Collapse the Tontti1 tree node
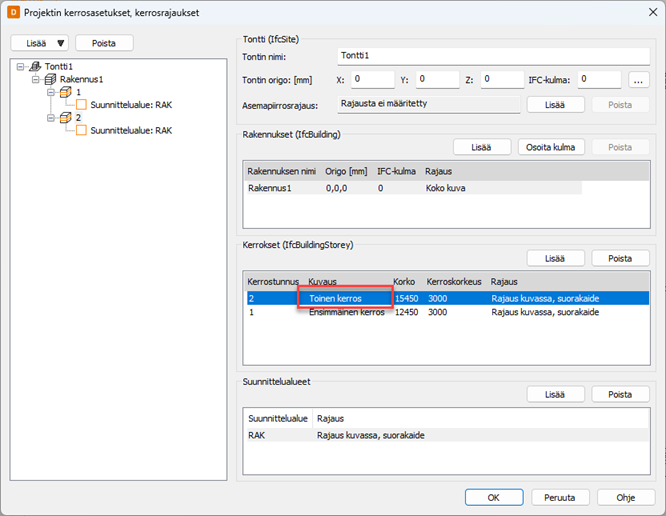This screenshot has height=516, width=666. (21, 66)
